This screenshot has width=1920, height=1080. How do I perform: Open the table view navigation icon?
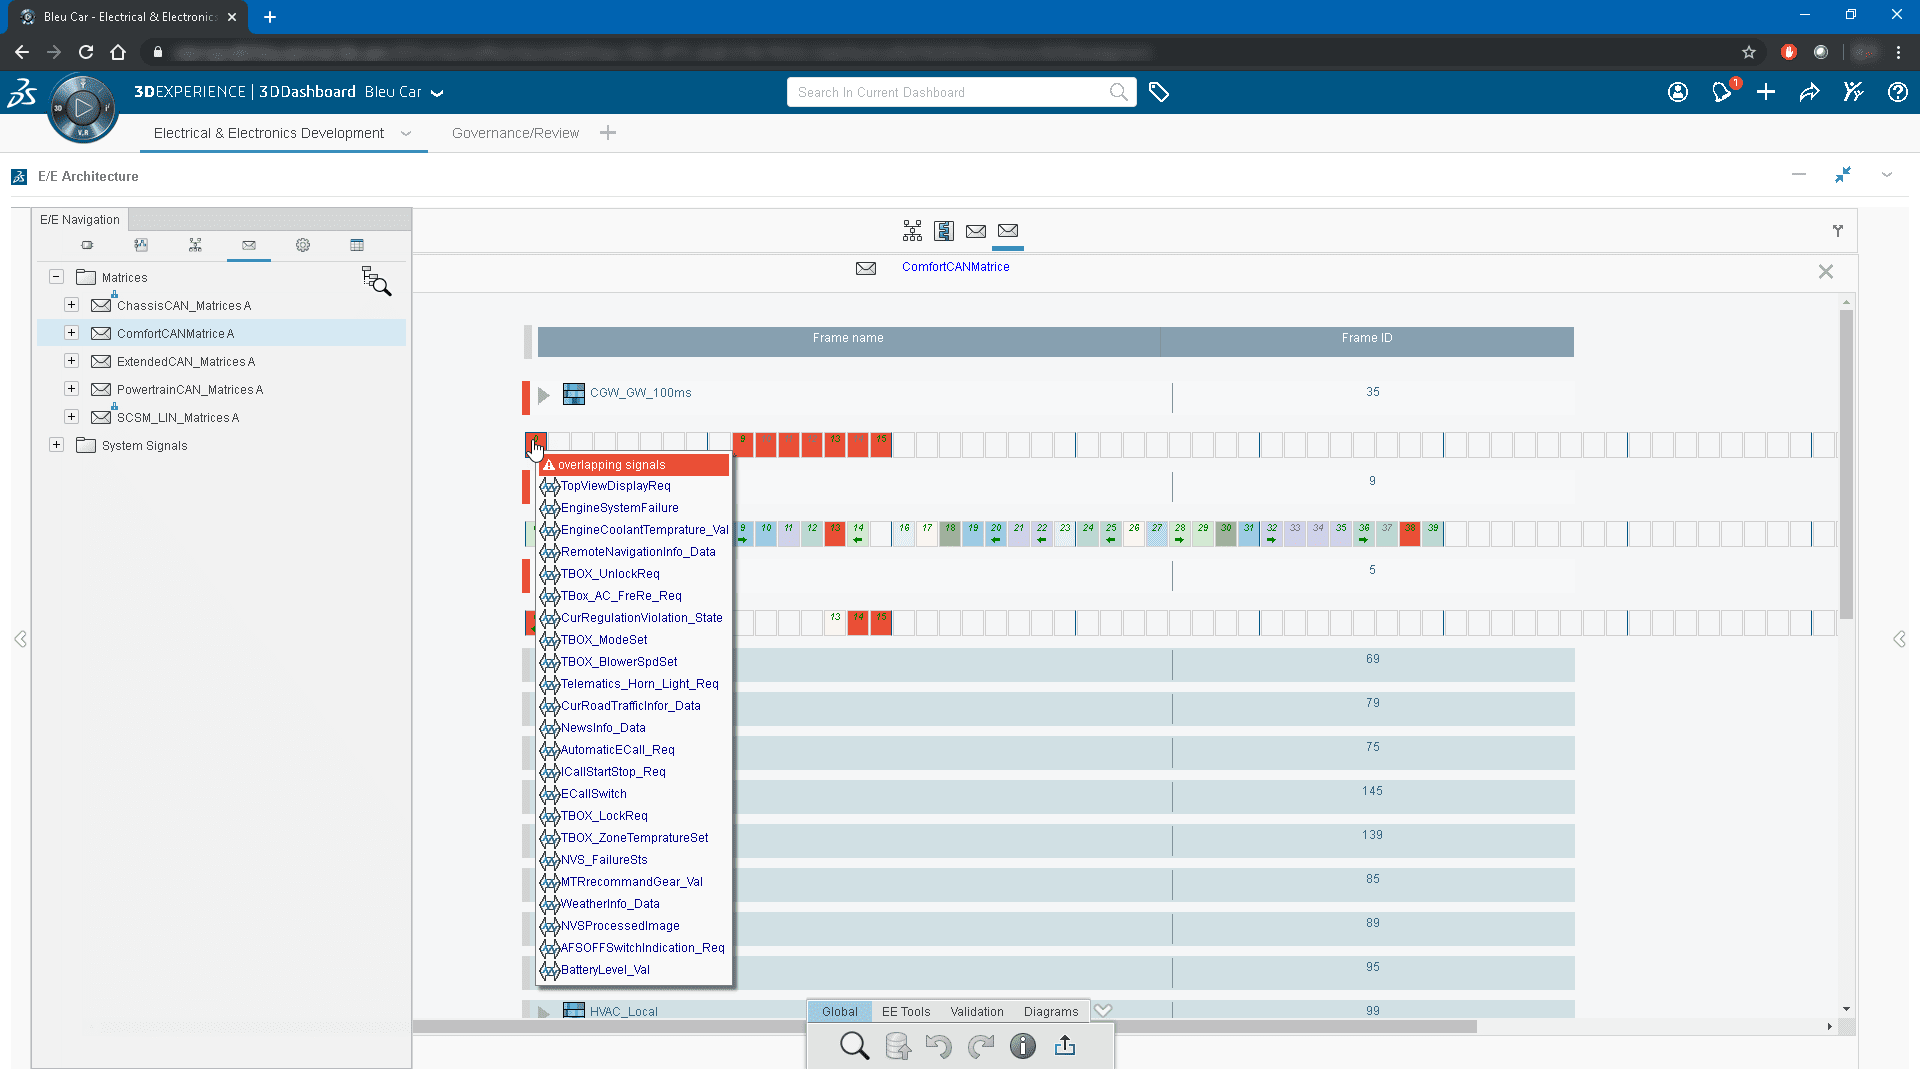pyautogui.click(x=357, y=245)
